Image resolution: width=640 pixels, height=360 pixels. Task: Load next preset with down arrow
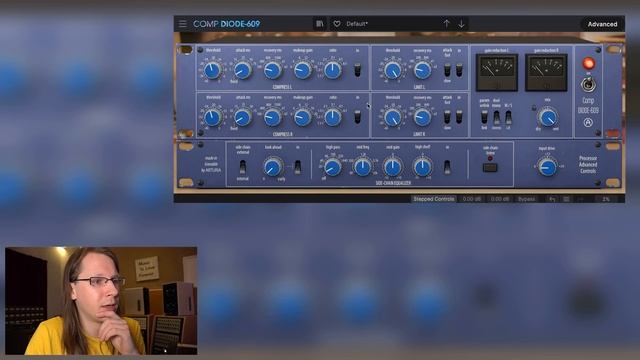[x=461, y=24]
